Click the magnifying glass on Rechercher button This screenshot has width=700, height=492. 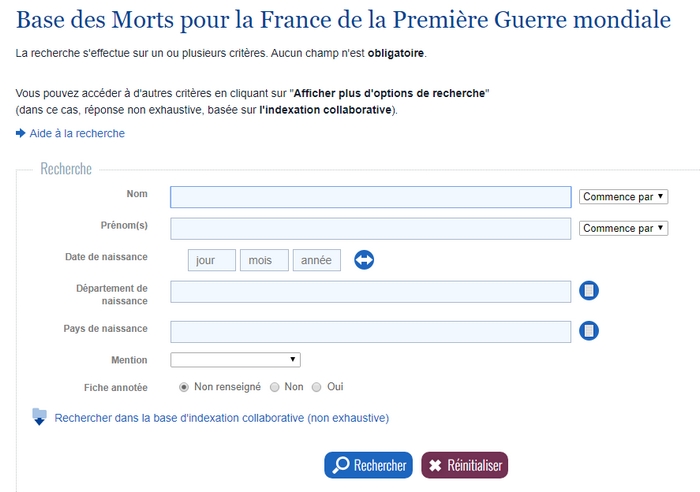pyautogui.click(x=341, y=465)
